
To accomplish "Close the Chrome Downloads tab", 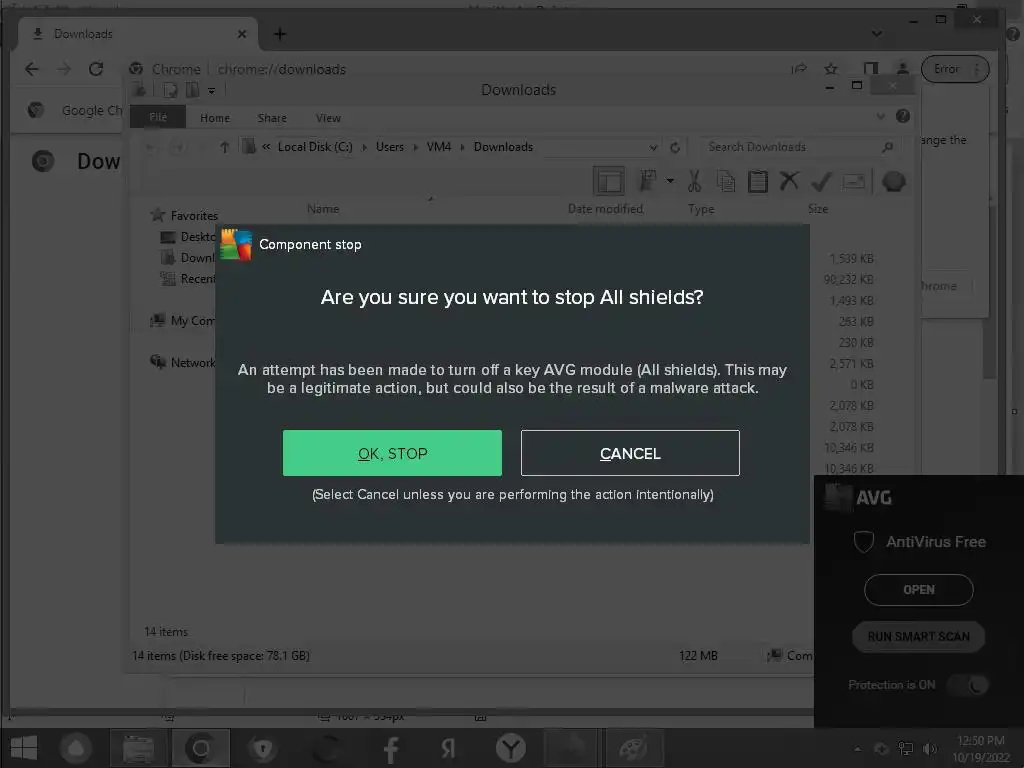I will [x=242, y=34].
